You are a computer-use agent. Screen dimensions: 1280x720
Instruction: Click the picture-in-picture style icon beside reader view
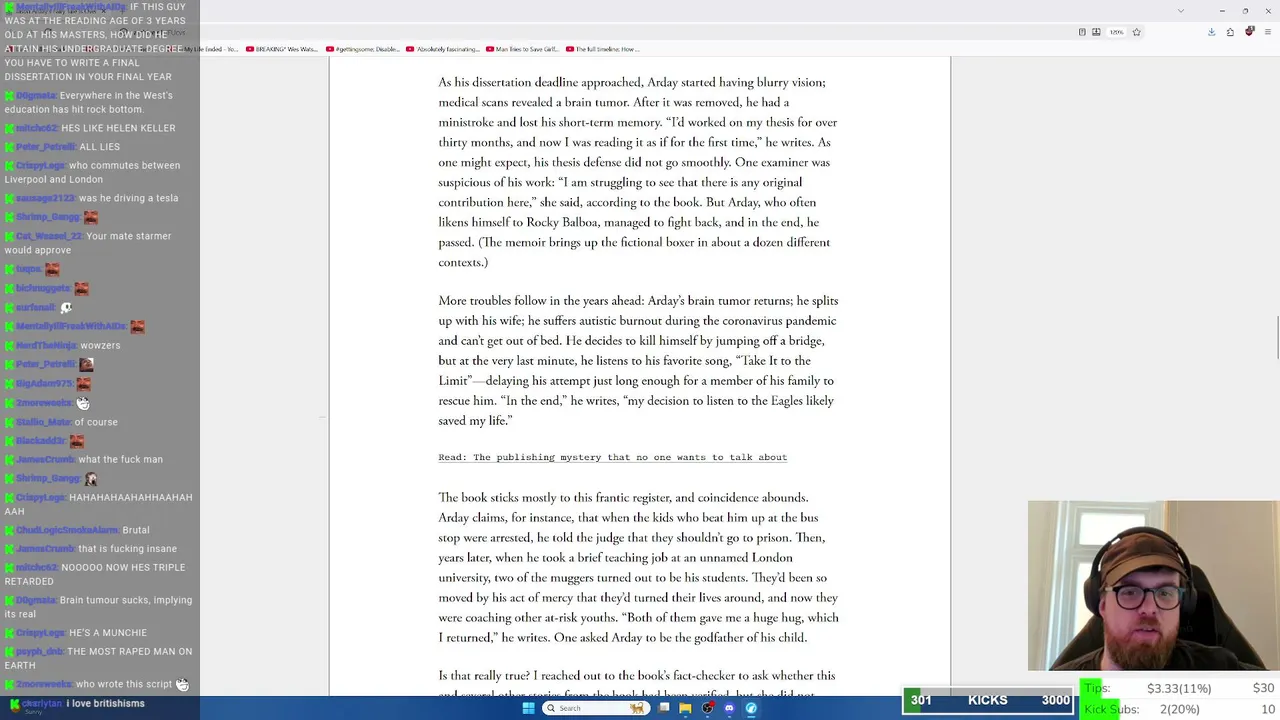tap(1096, 32)
